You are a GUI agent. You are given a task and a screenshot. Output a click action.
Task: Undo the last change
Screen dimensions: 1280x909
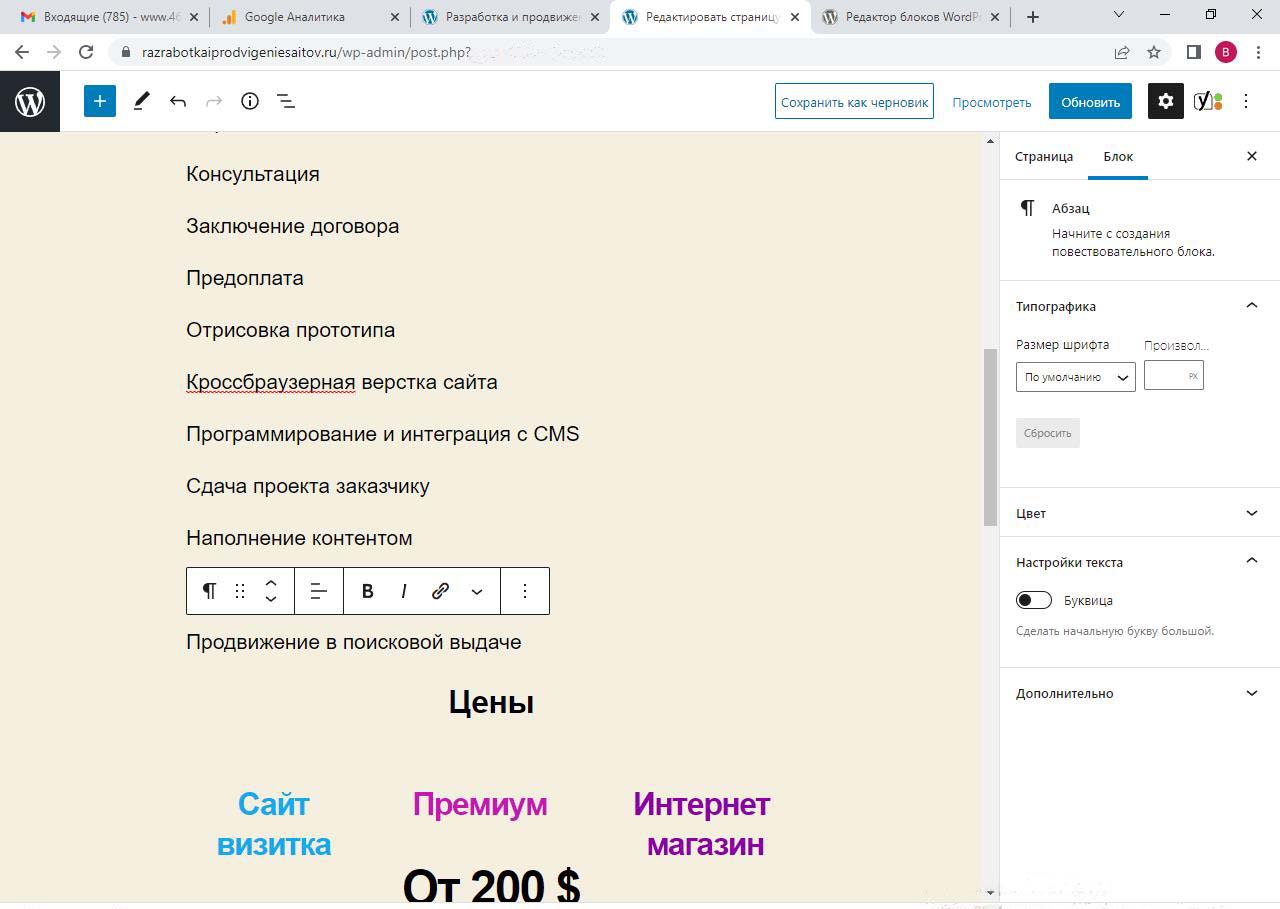pyautogui.click(x=178, y=101)
